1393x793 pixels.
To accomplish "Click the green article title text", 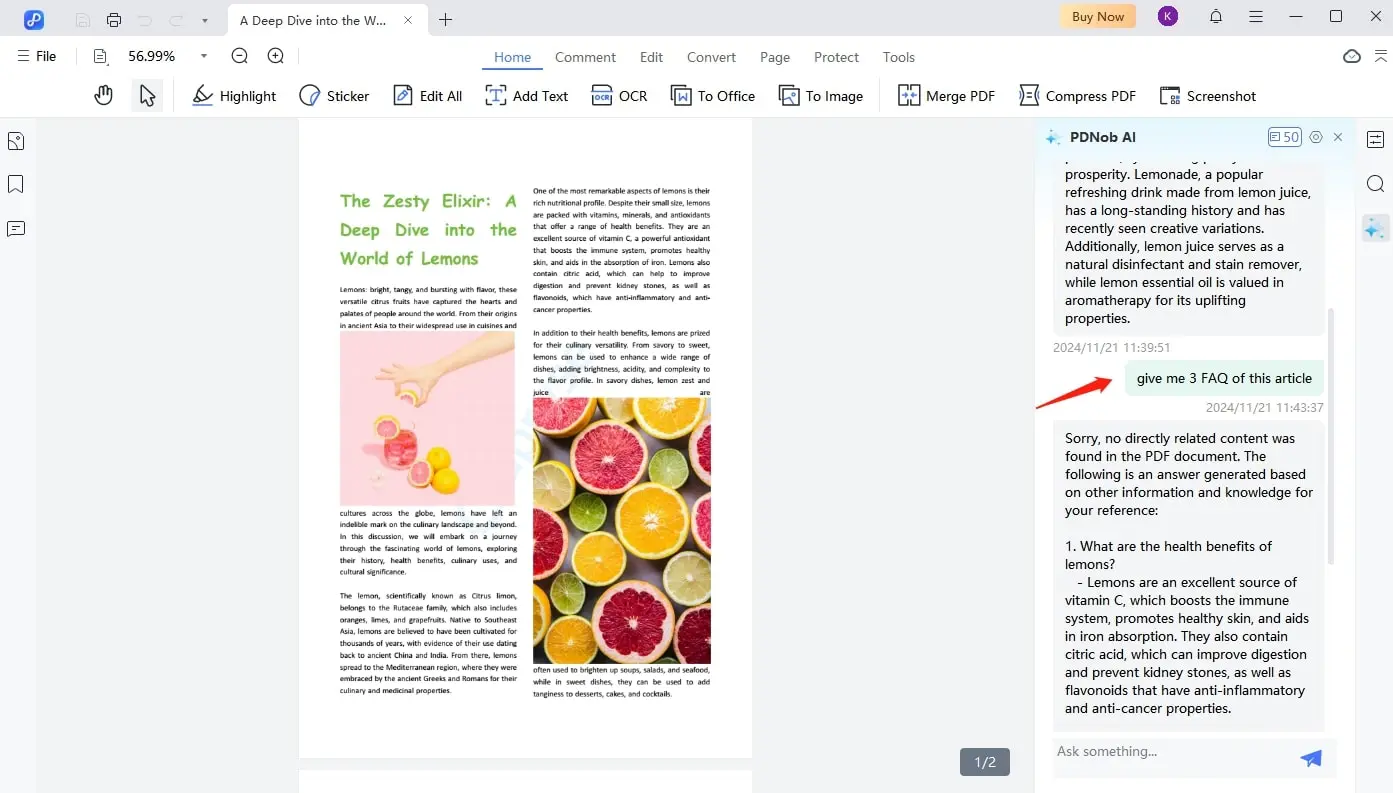I will pyautogui.click(x=428, y=230).
